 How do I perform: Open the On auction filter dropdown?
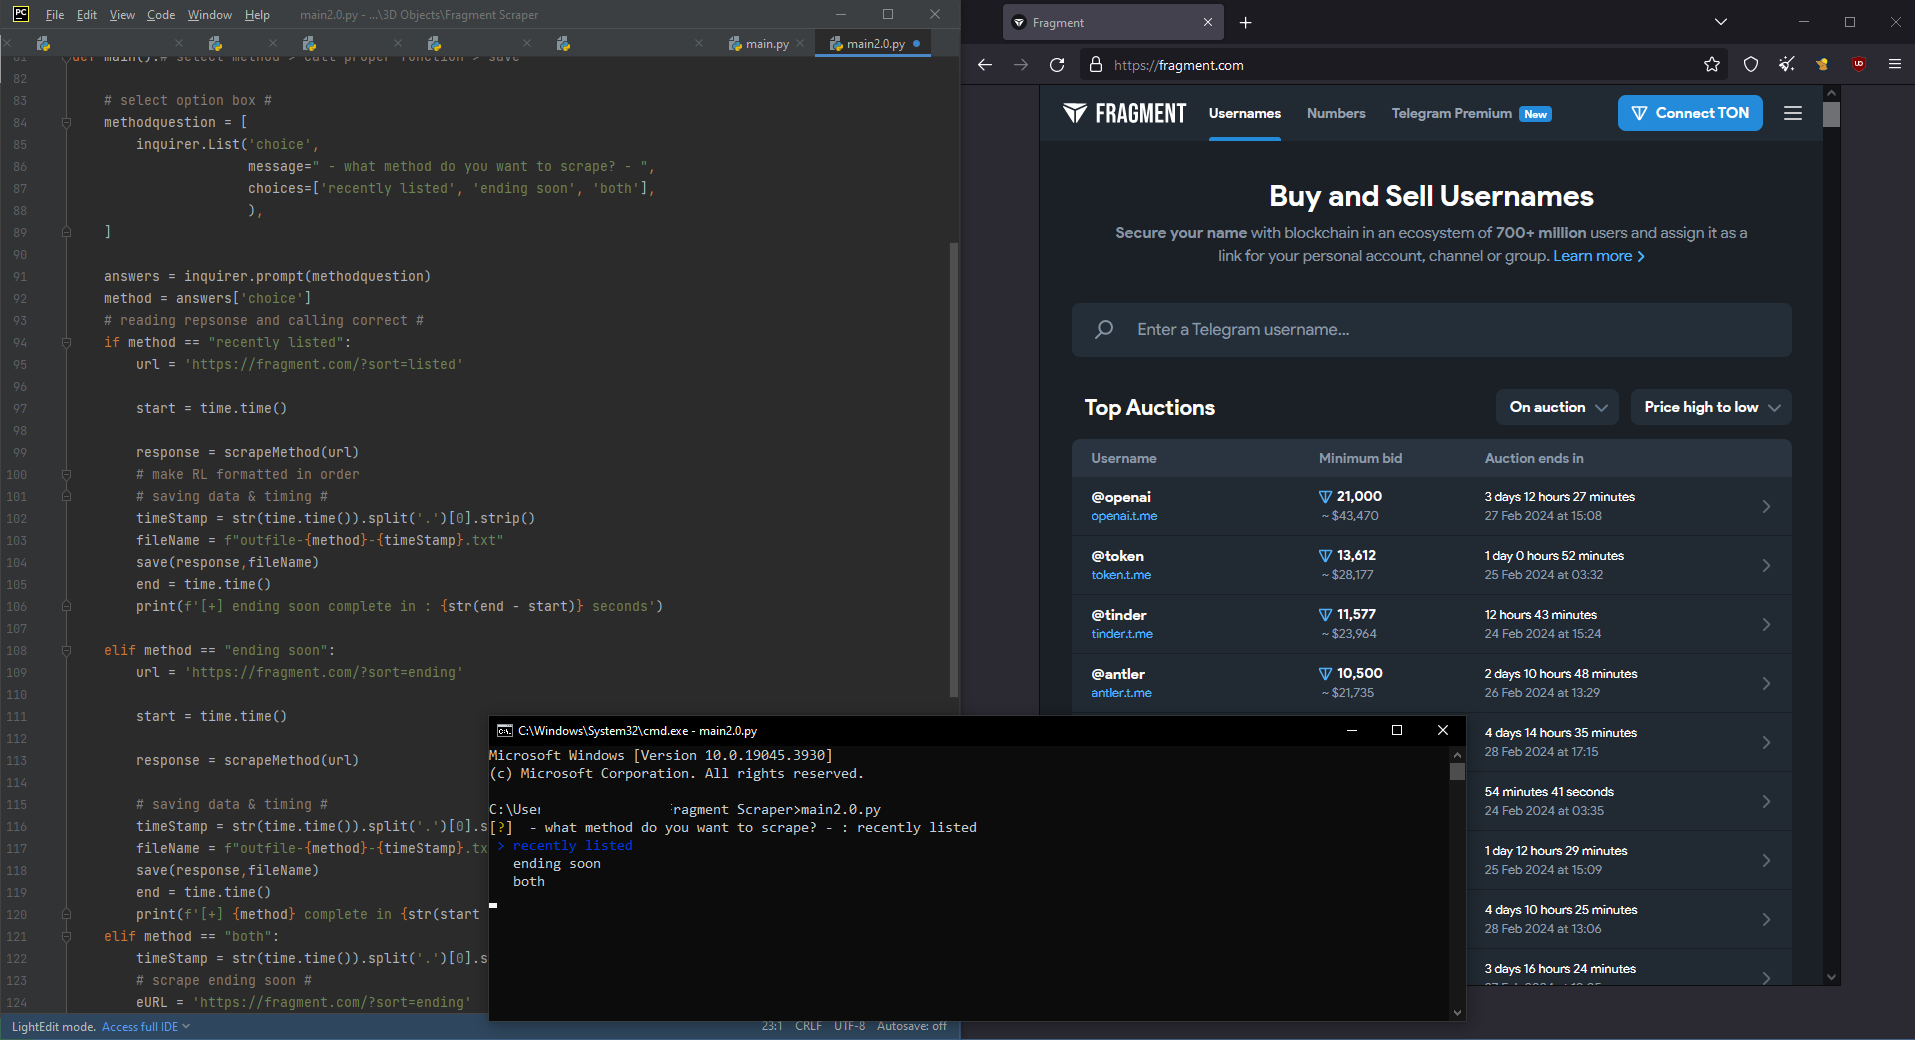(x=1557, y=407)
